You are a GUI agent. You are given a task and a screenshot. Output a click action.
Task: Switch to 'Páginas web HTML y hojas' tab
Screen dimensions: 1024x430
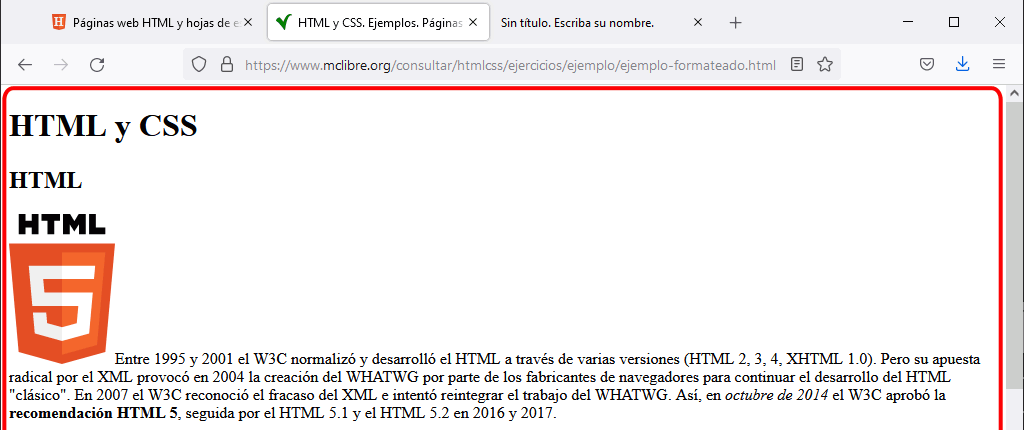pyautogui.click(x=153, y=23)
